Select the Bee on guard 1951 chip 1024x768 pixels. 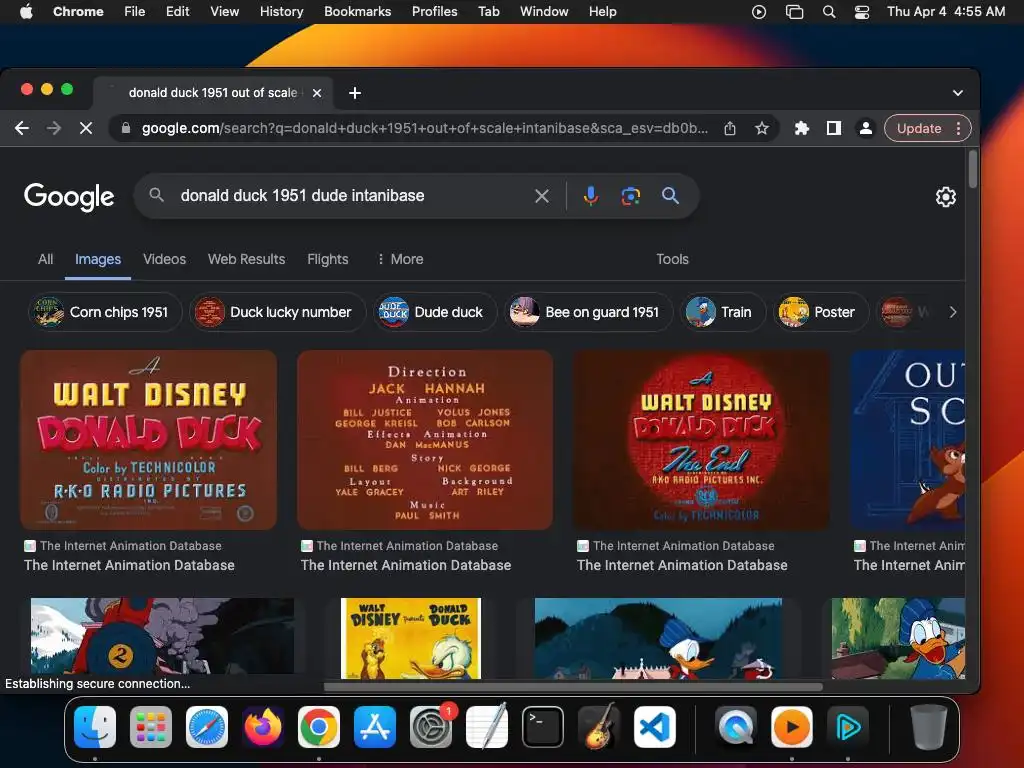(588, 312)
